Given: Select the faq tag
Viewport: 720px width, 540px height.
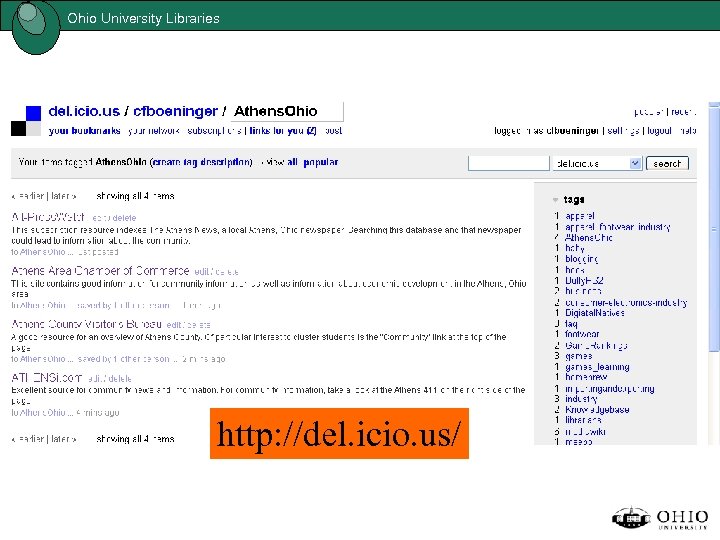Looking at the screenshot, I should [571, 324].
